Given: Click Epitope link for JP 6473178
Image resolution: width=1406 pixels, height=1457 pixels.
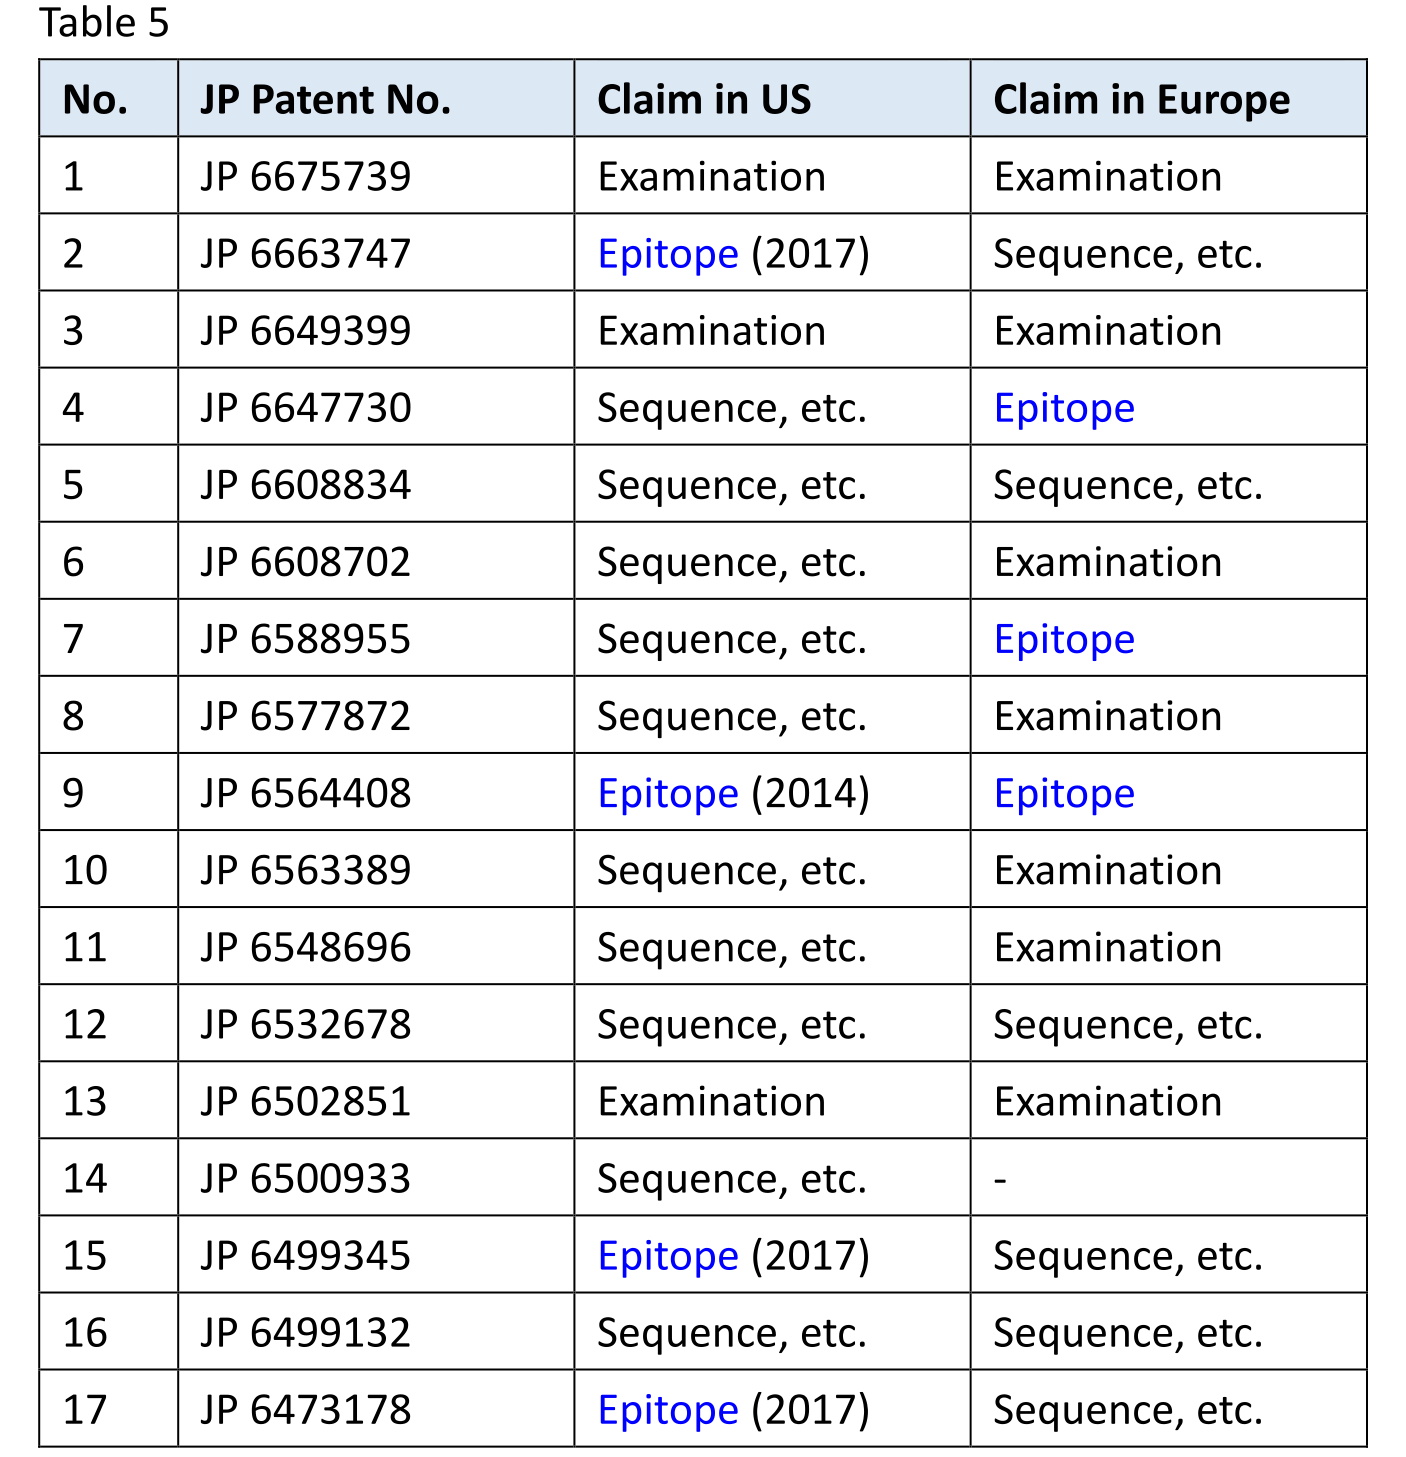Looking at the screenshot, I should click(x=667, y=1410).
